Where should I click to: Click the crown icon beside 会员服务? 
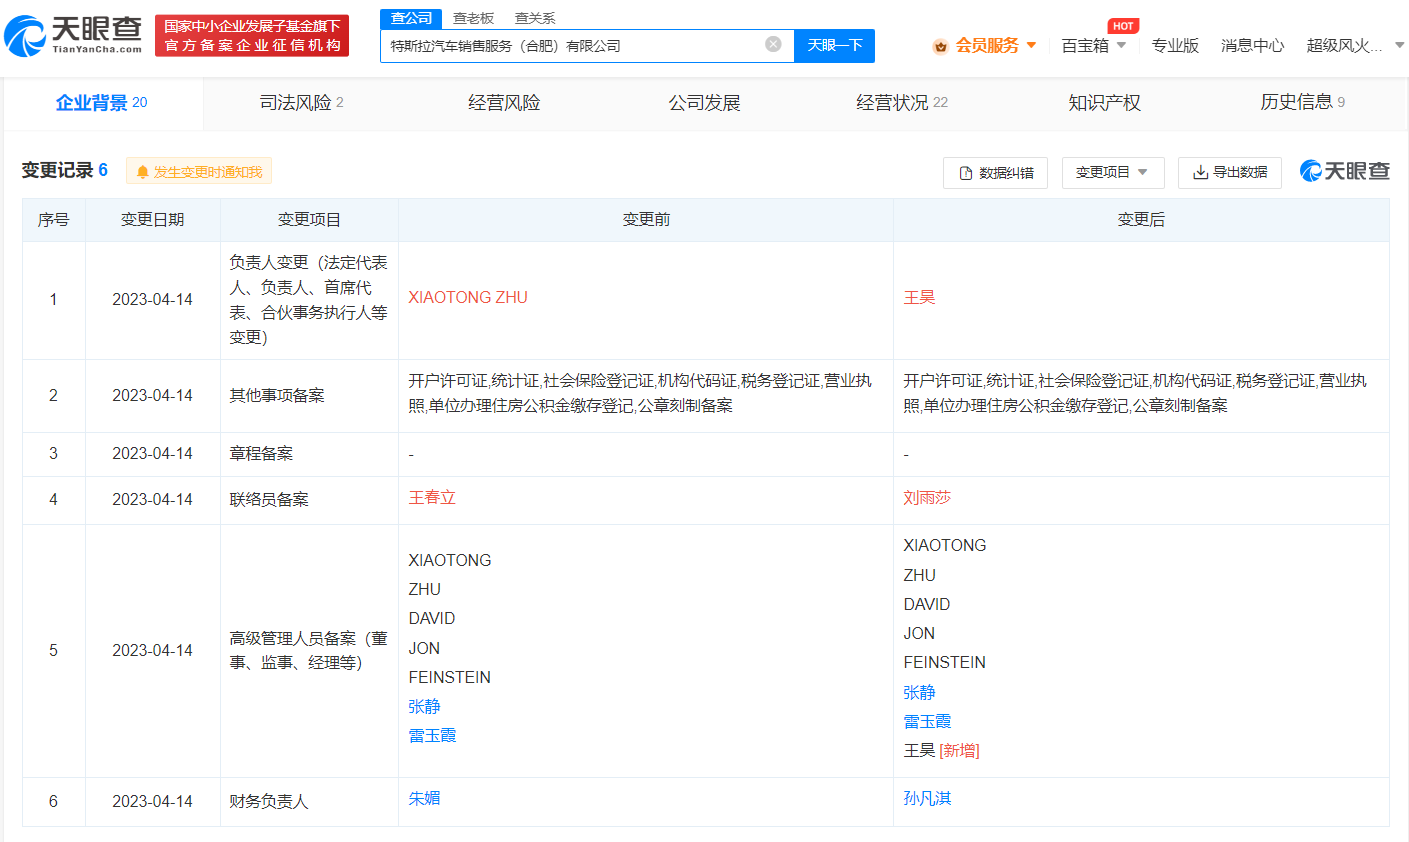tap(940, 46)
